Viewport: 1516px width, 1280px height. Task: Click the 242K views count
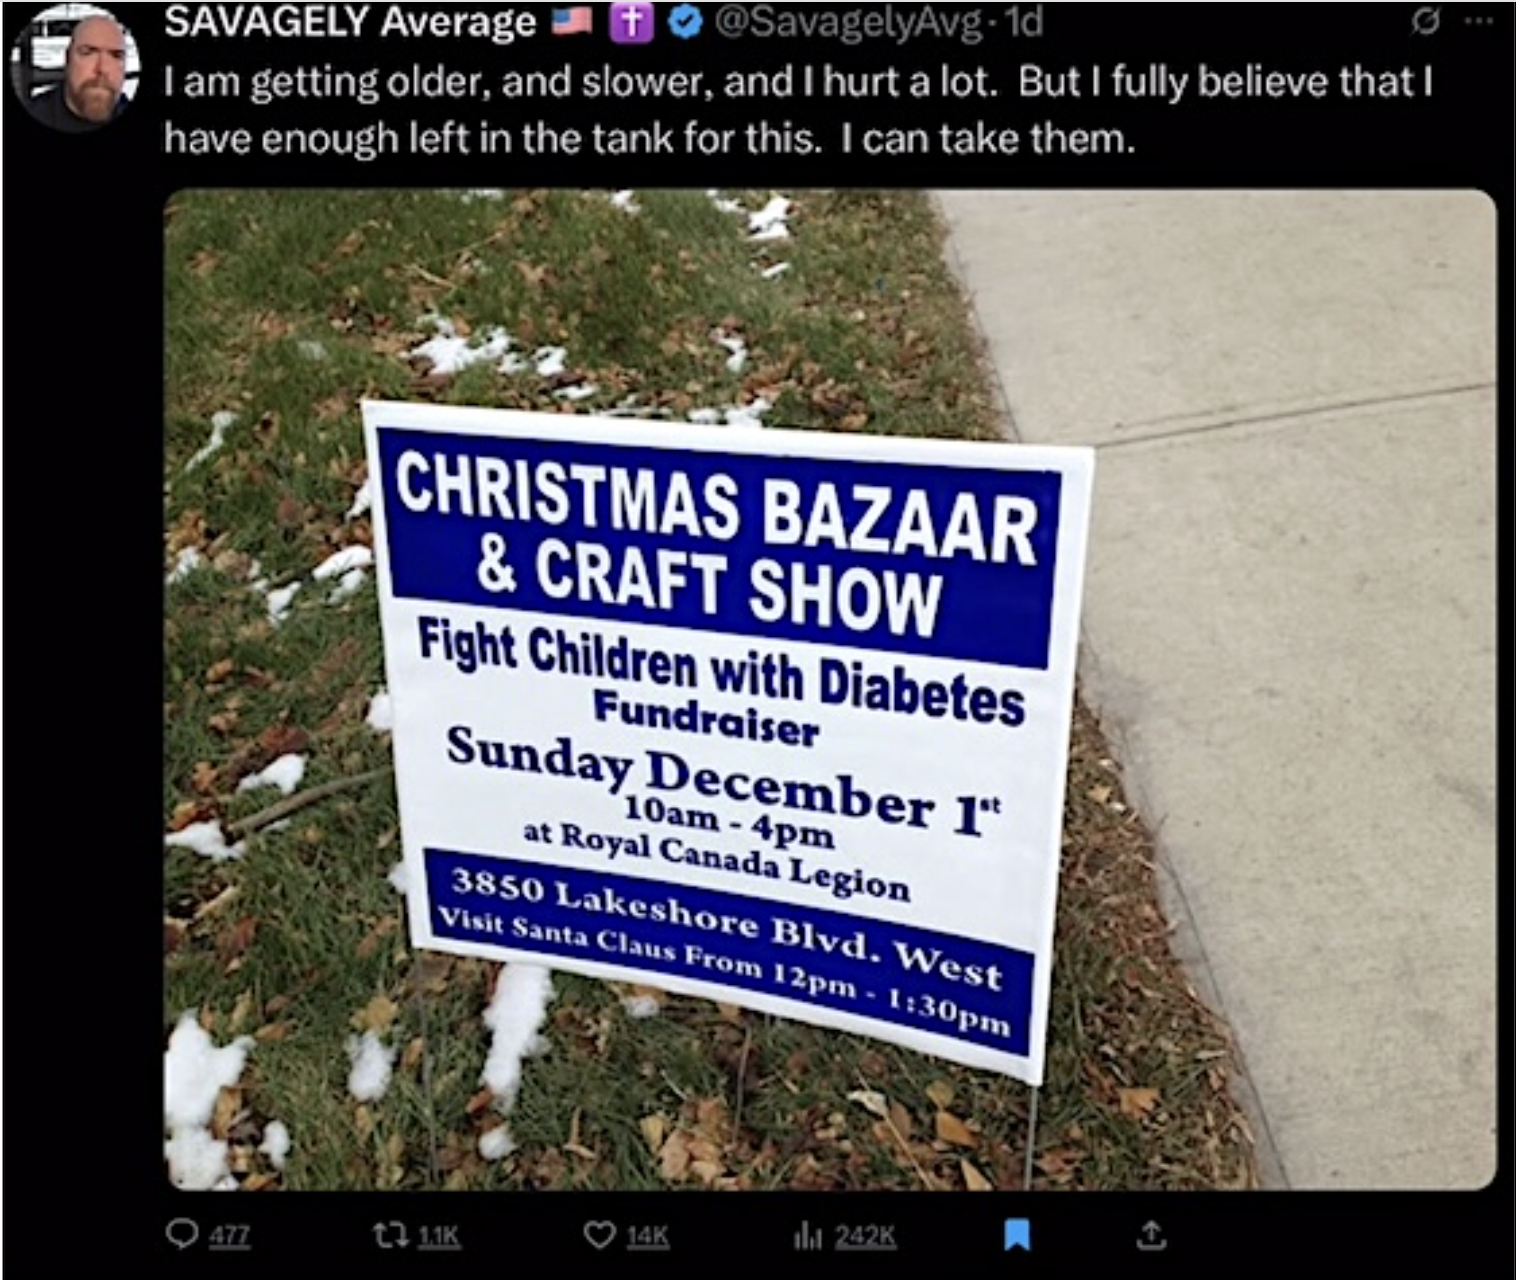pos(865,1237)
